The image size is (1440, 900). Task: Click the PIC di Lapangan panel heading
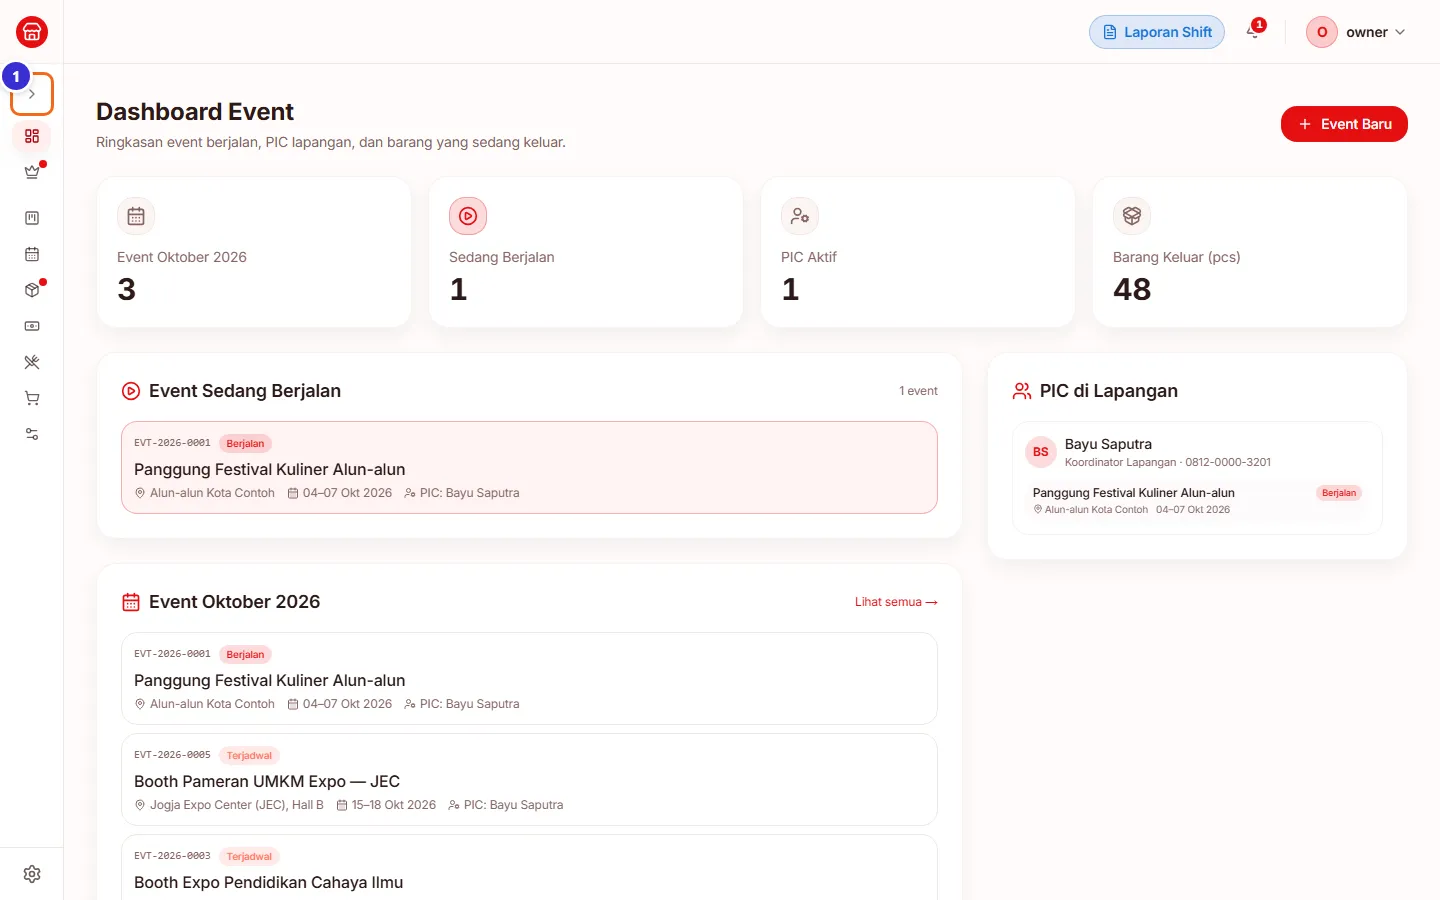(1109, 391)
